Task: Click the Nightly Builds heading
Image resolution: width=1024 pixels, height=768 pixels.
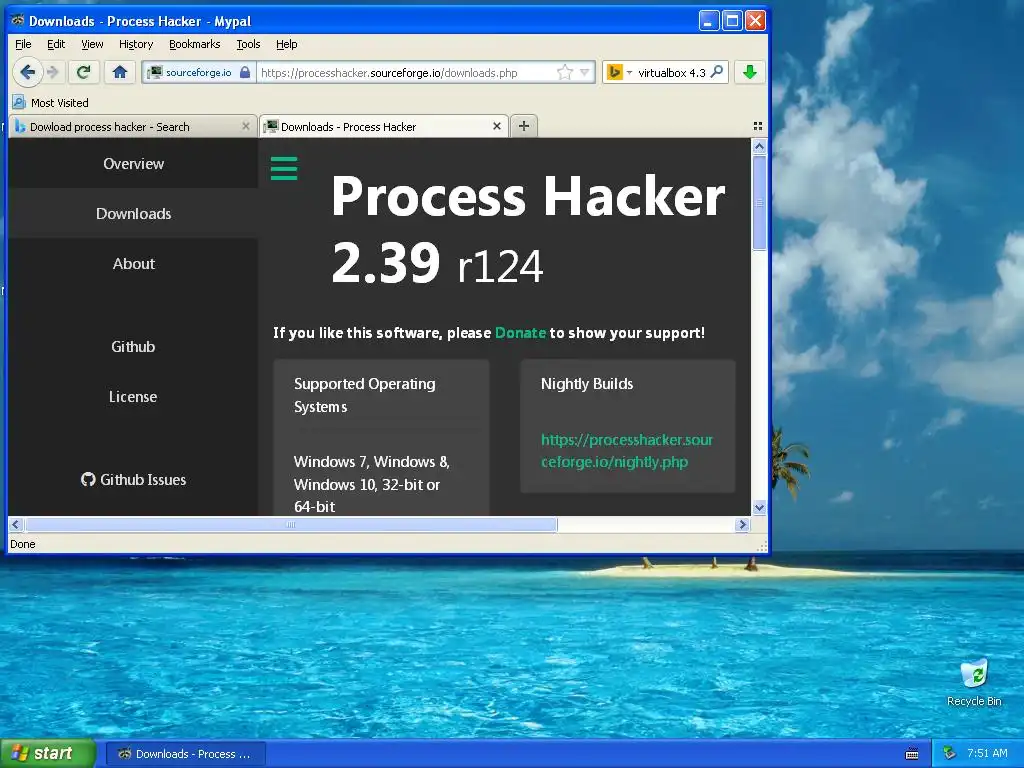Action: [587, 384]
